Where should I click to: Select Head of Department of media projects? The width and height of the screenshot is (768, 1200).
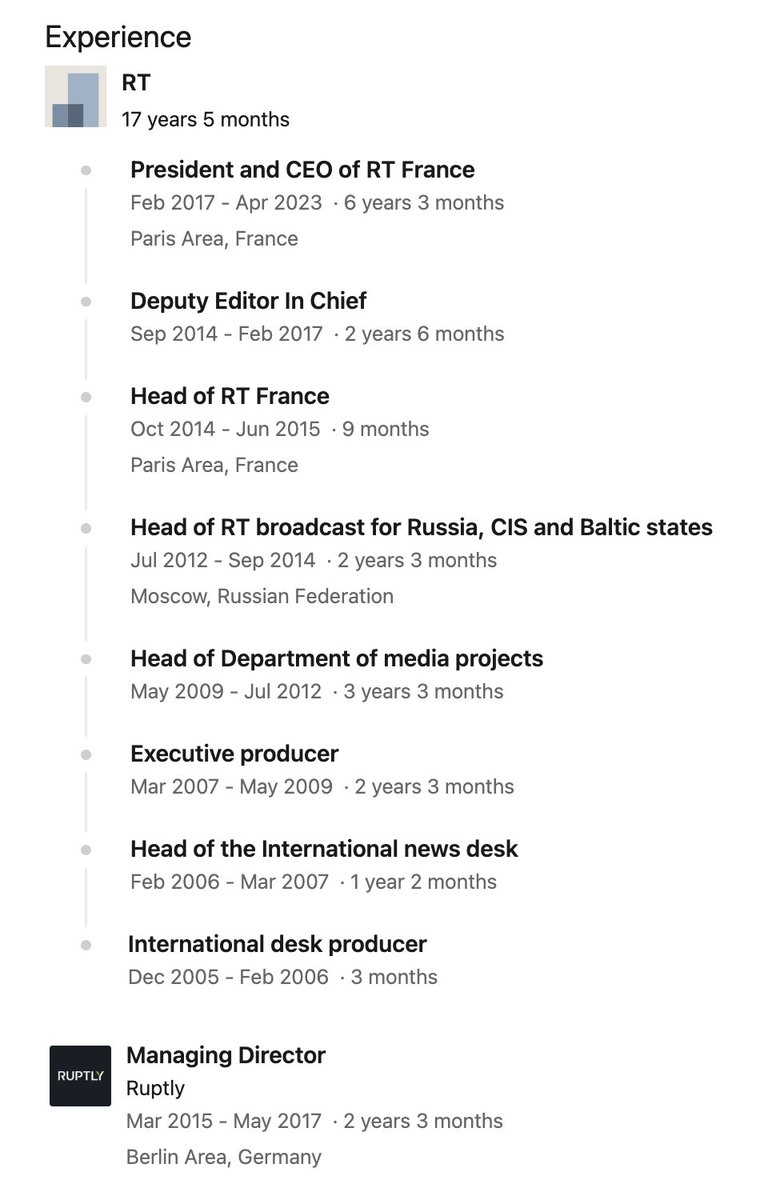337,658
